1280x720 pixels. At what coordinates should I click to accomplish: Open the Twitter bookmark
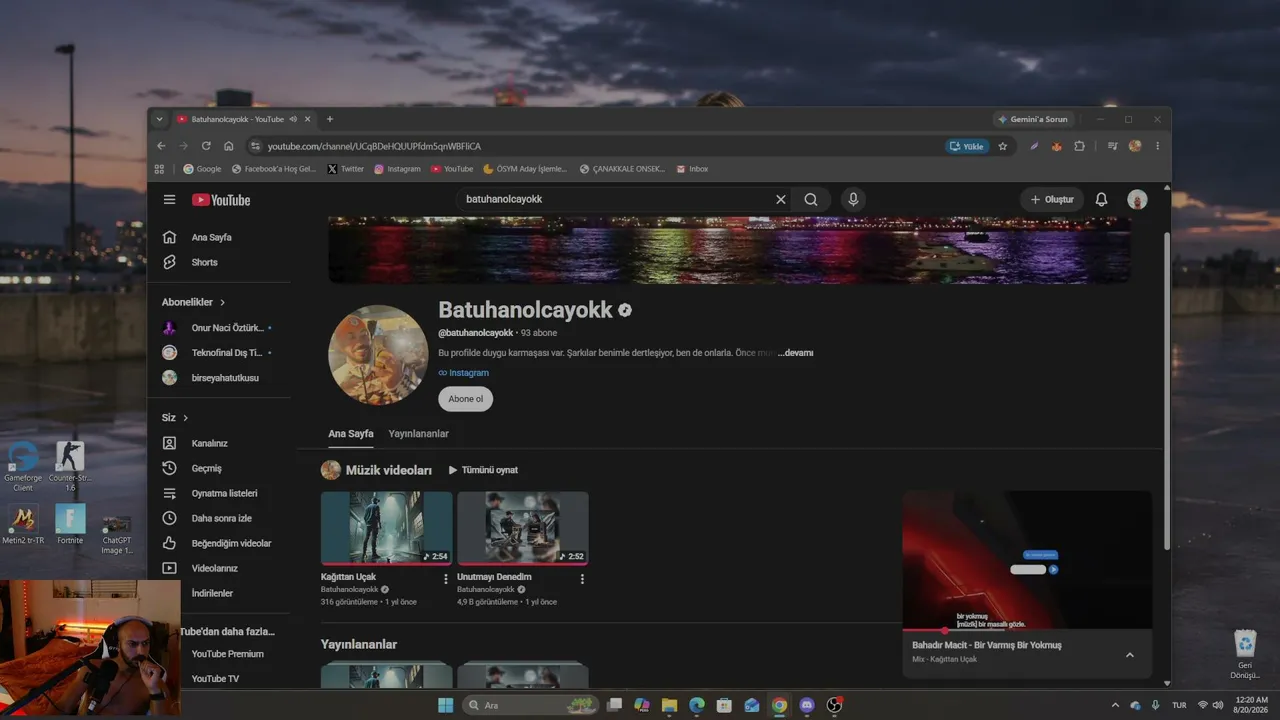tap(346, 169)
